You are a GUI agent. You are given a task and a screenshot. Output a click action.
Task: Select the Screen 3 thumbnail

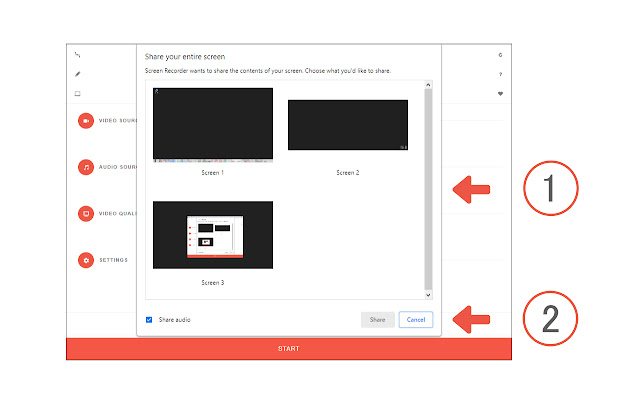tap(213, 235)
